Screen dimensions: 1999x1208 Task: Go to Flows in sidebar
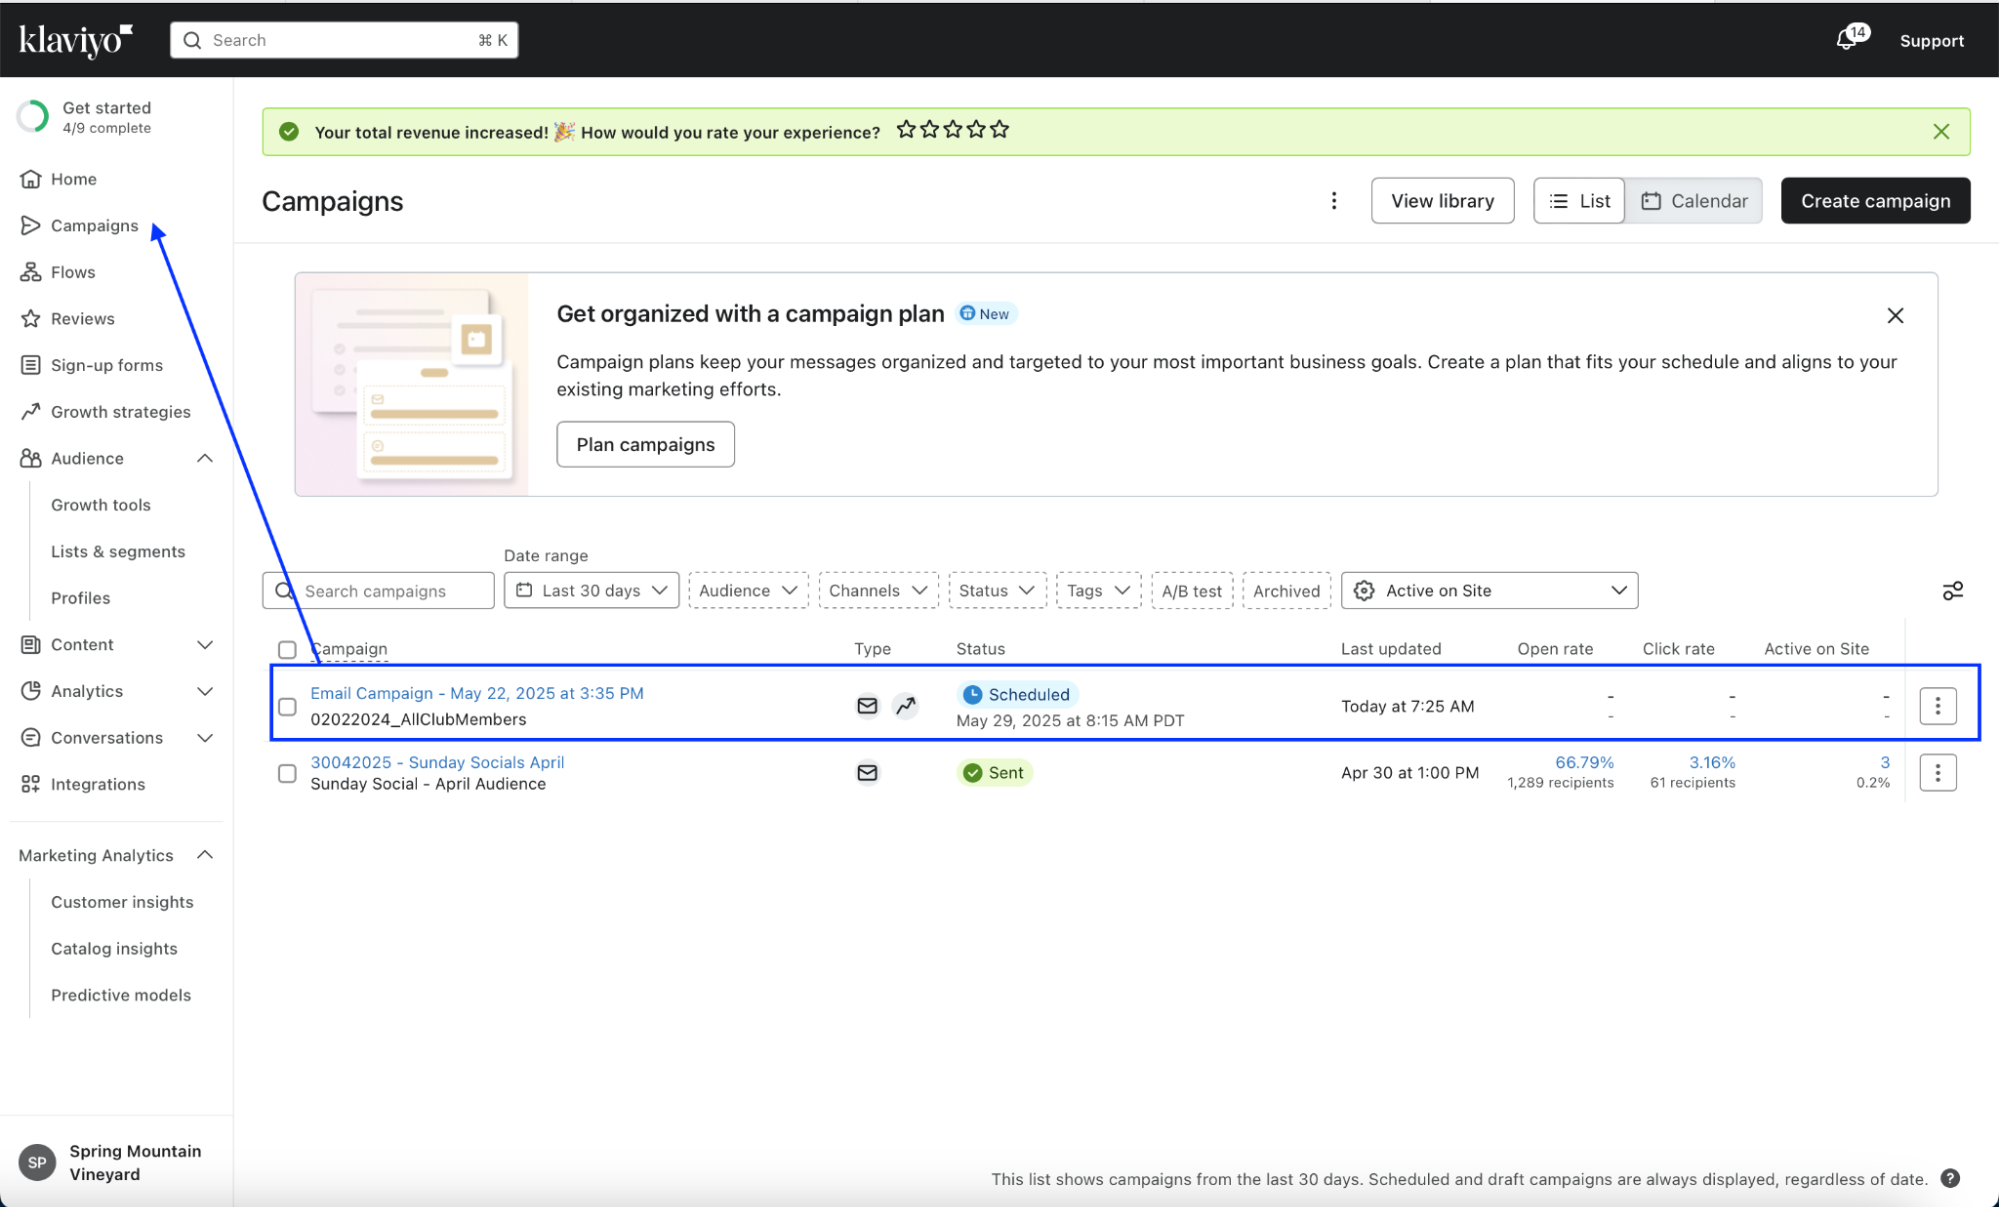(73, 272)
